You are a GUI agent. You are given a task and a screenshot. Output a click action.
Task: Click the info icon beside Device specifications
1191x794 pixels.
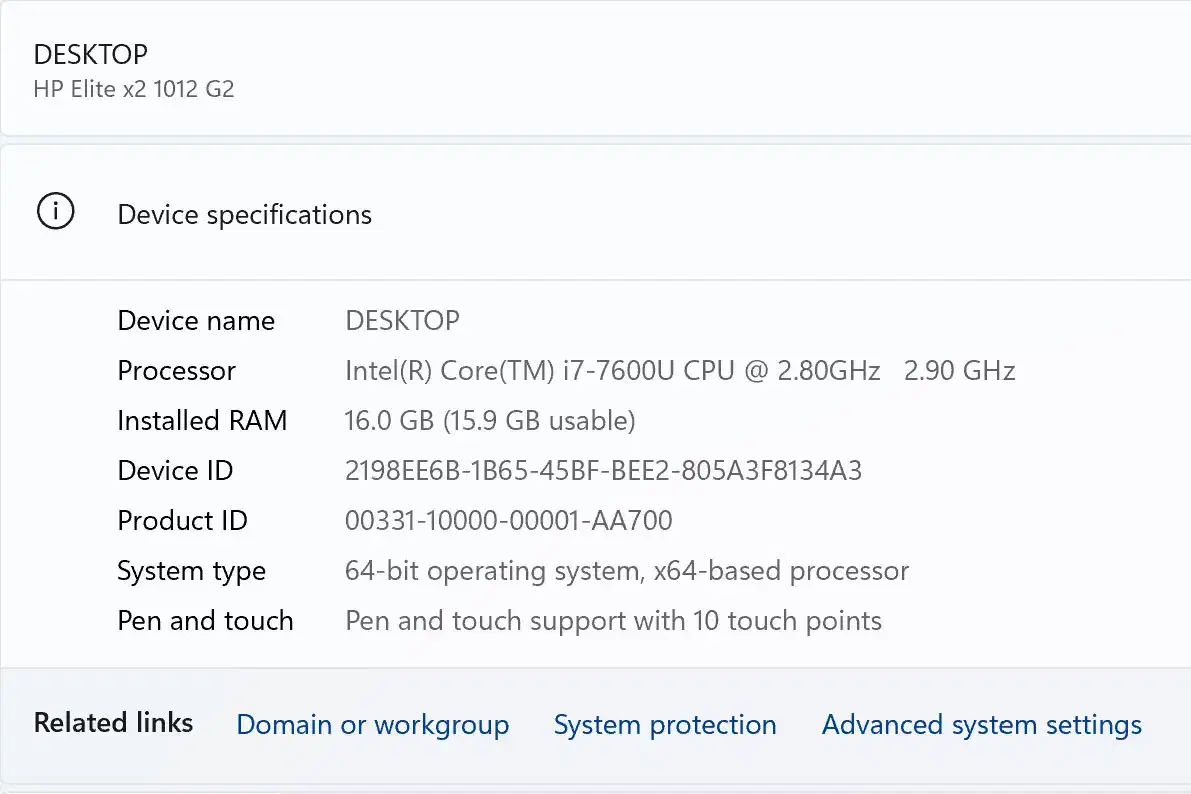(x=55, y=212)
